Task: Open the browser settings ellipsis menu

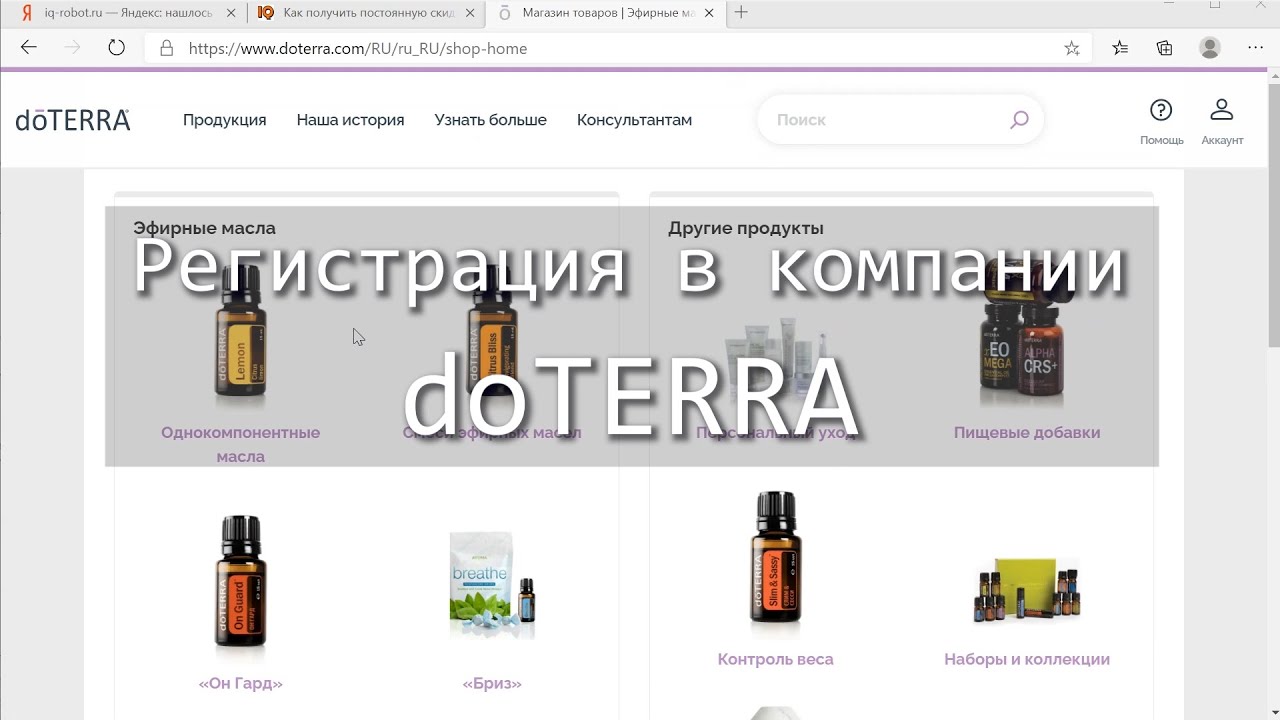Action: tap(1256, 48)
